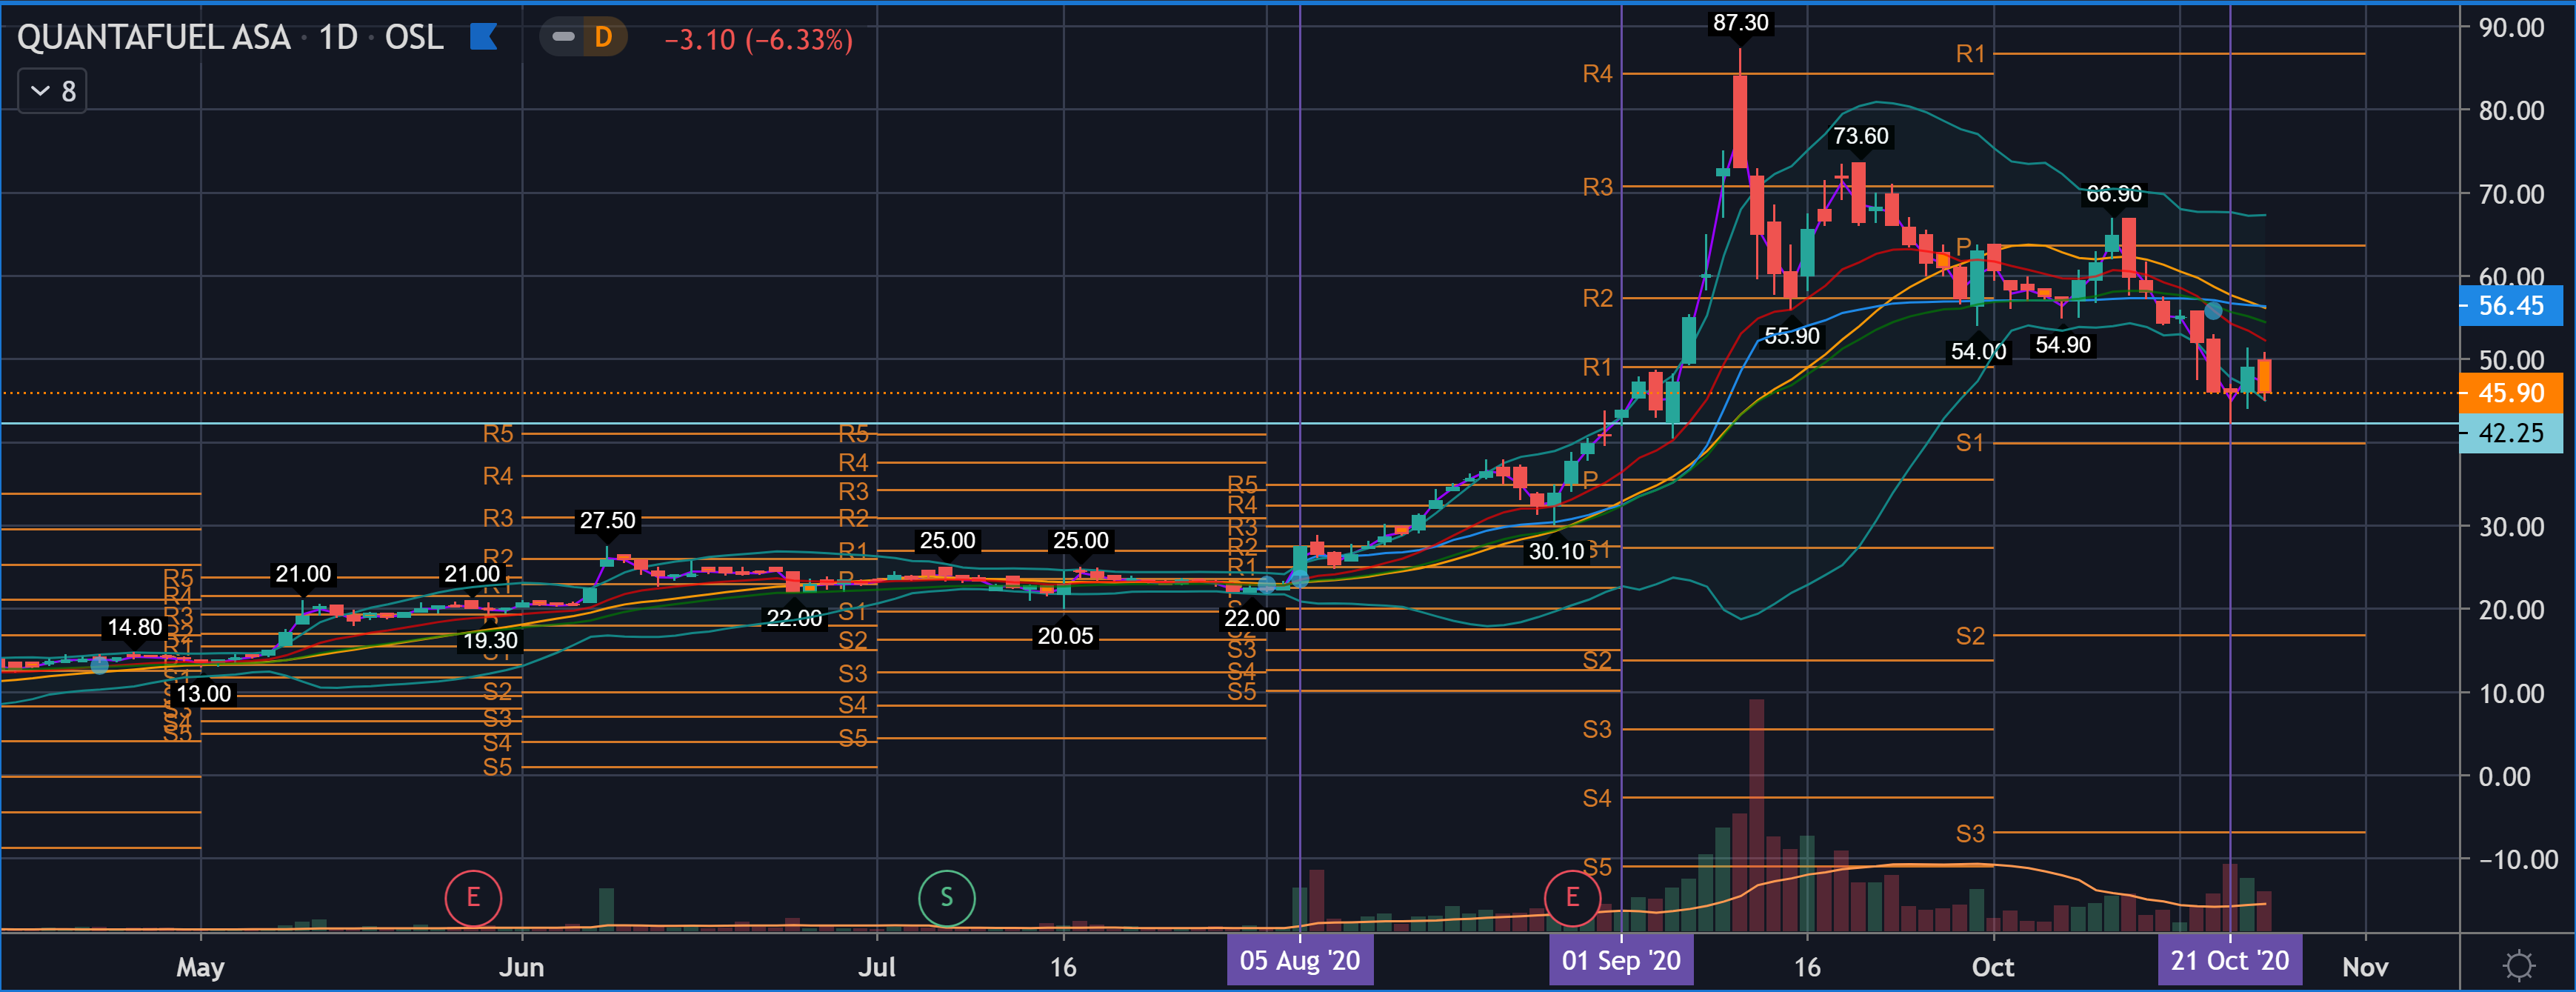Click the grey market status pill

click(x=563, y=38)
